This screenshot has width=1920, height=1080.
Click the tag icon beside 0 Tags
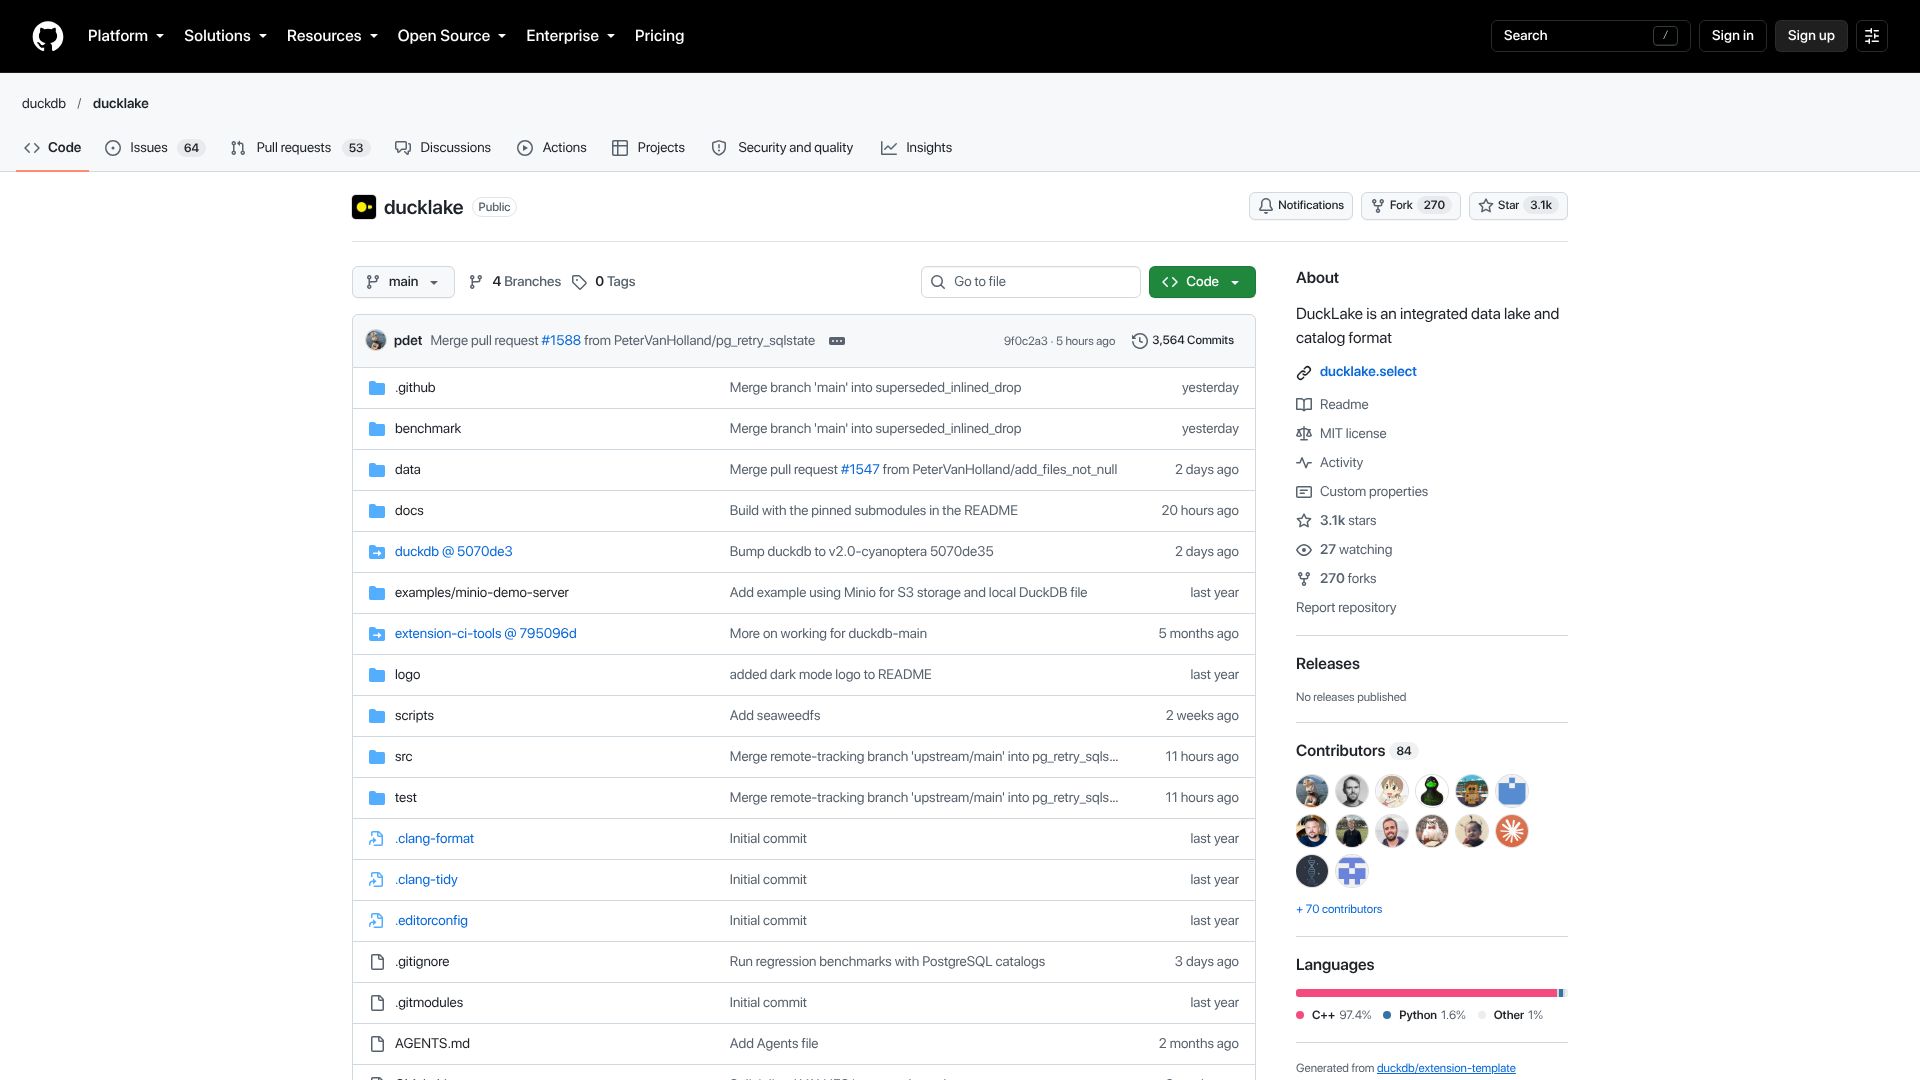(x=579, y=282)
